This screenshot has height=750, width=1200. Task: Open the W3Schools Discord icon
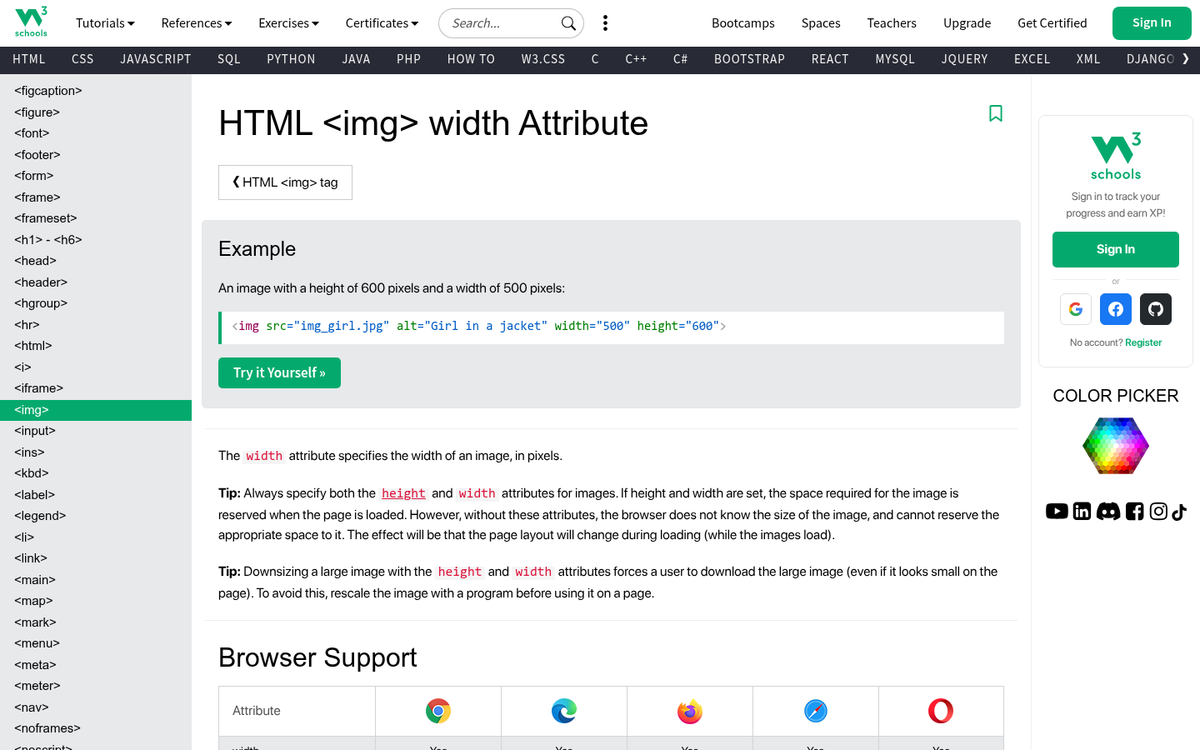(1108, 511)
